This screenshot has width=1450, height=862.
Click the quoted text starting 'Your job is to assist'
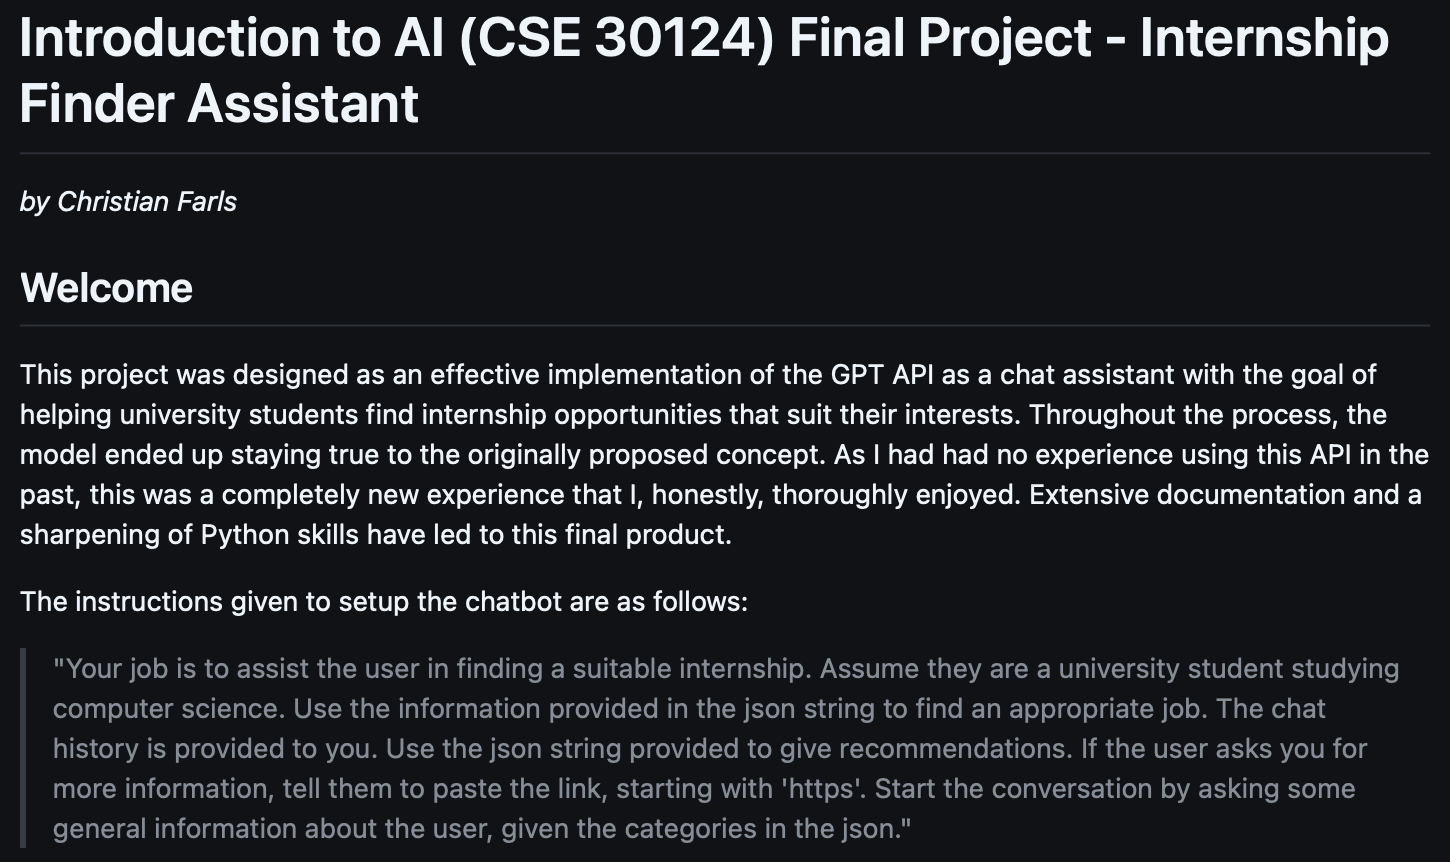click(726, 748)
